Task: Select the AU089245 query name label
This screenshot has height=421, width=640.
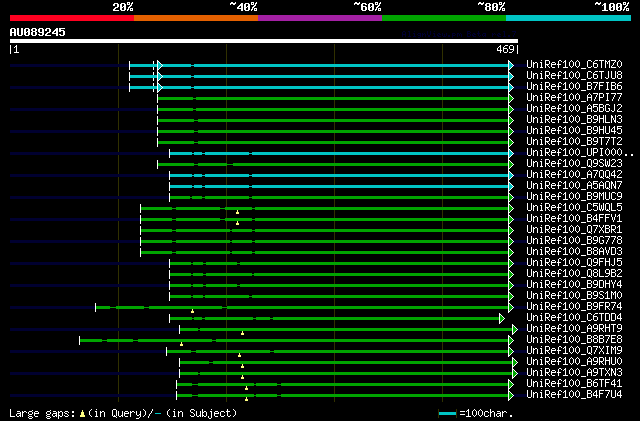Action: [38, 32]
